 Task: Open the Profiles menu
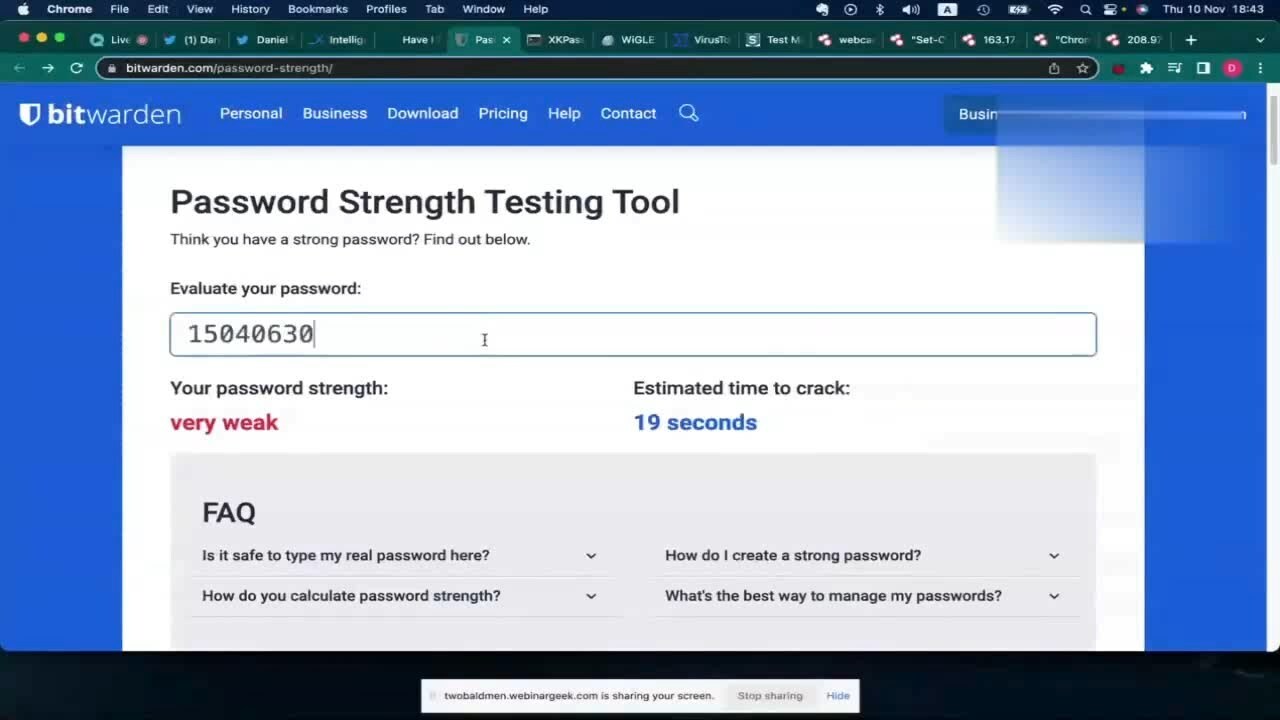pyautogui.click(x=386, y=9)
